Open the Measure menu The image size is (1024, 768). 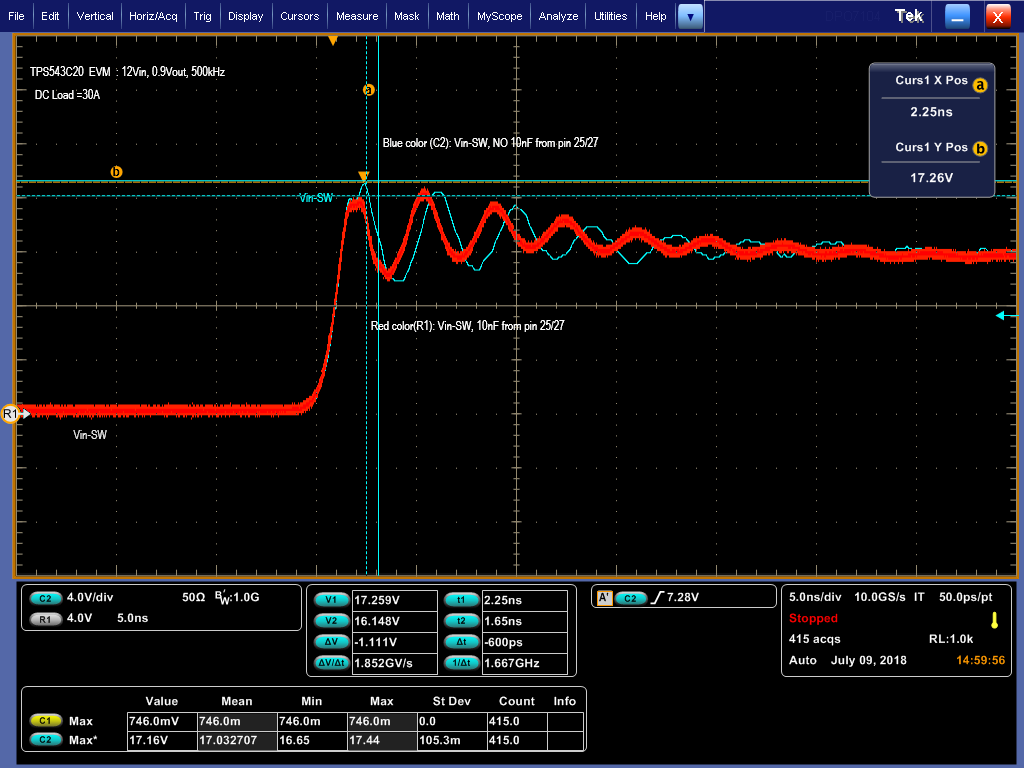point(357,16)
